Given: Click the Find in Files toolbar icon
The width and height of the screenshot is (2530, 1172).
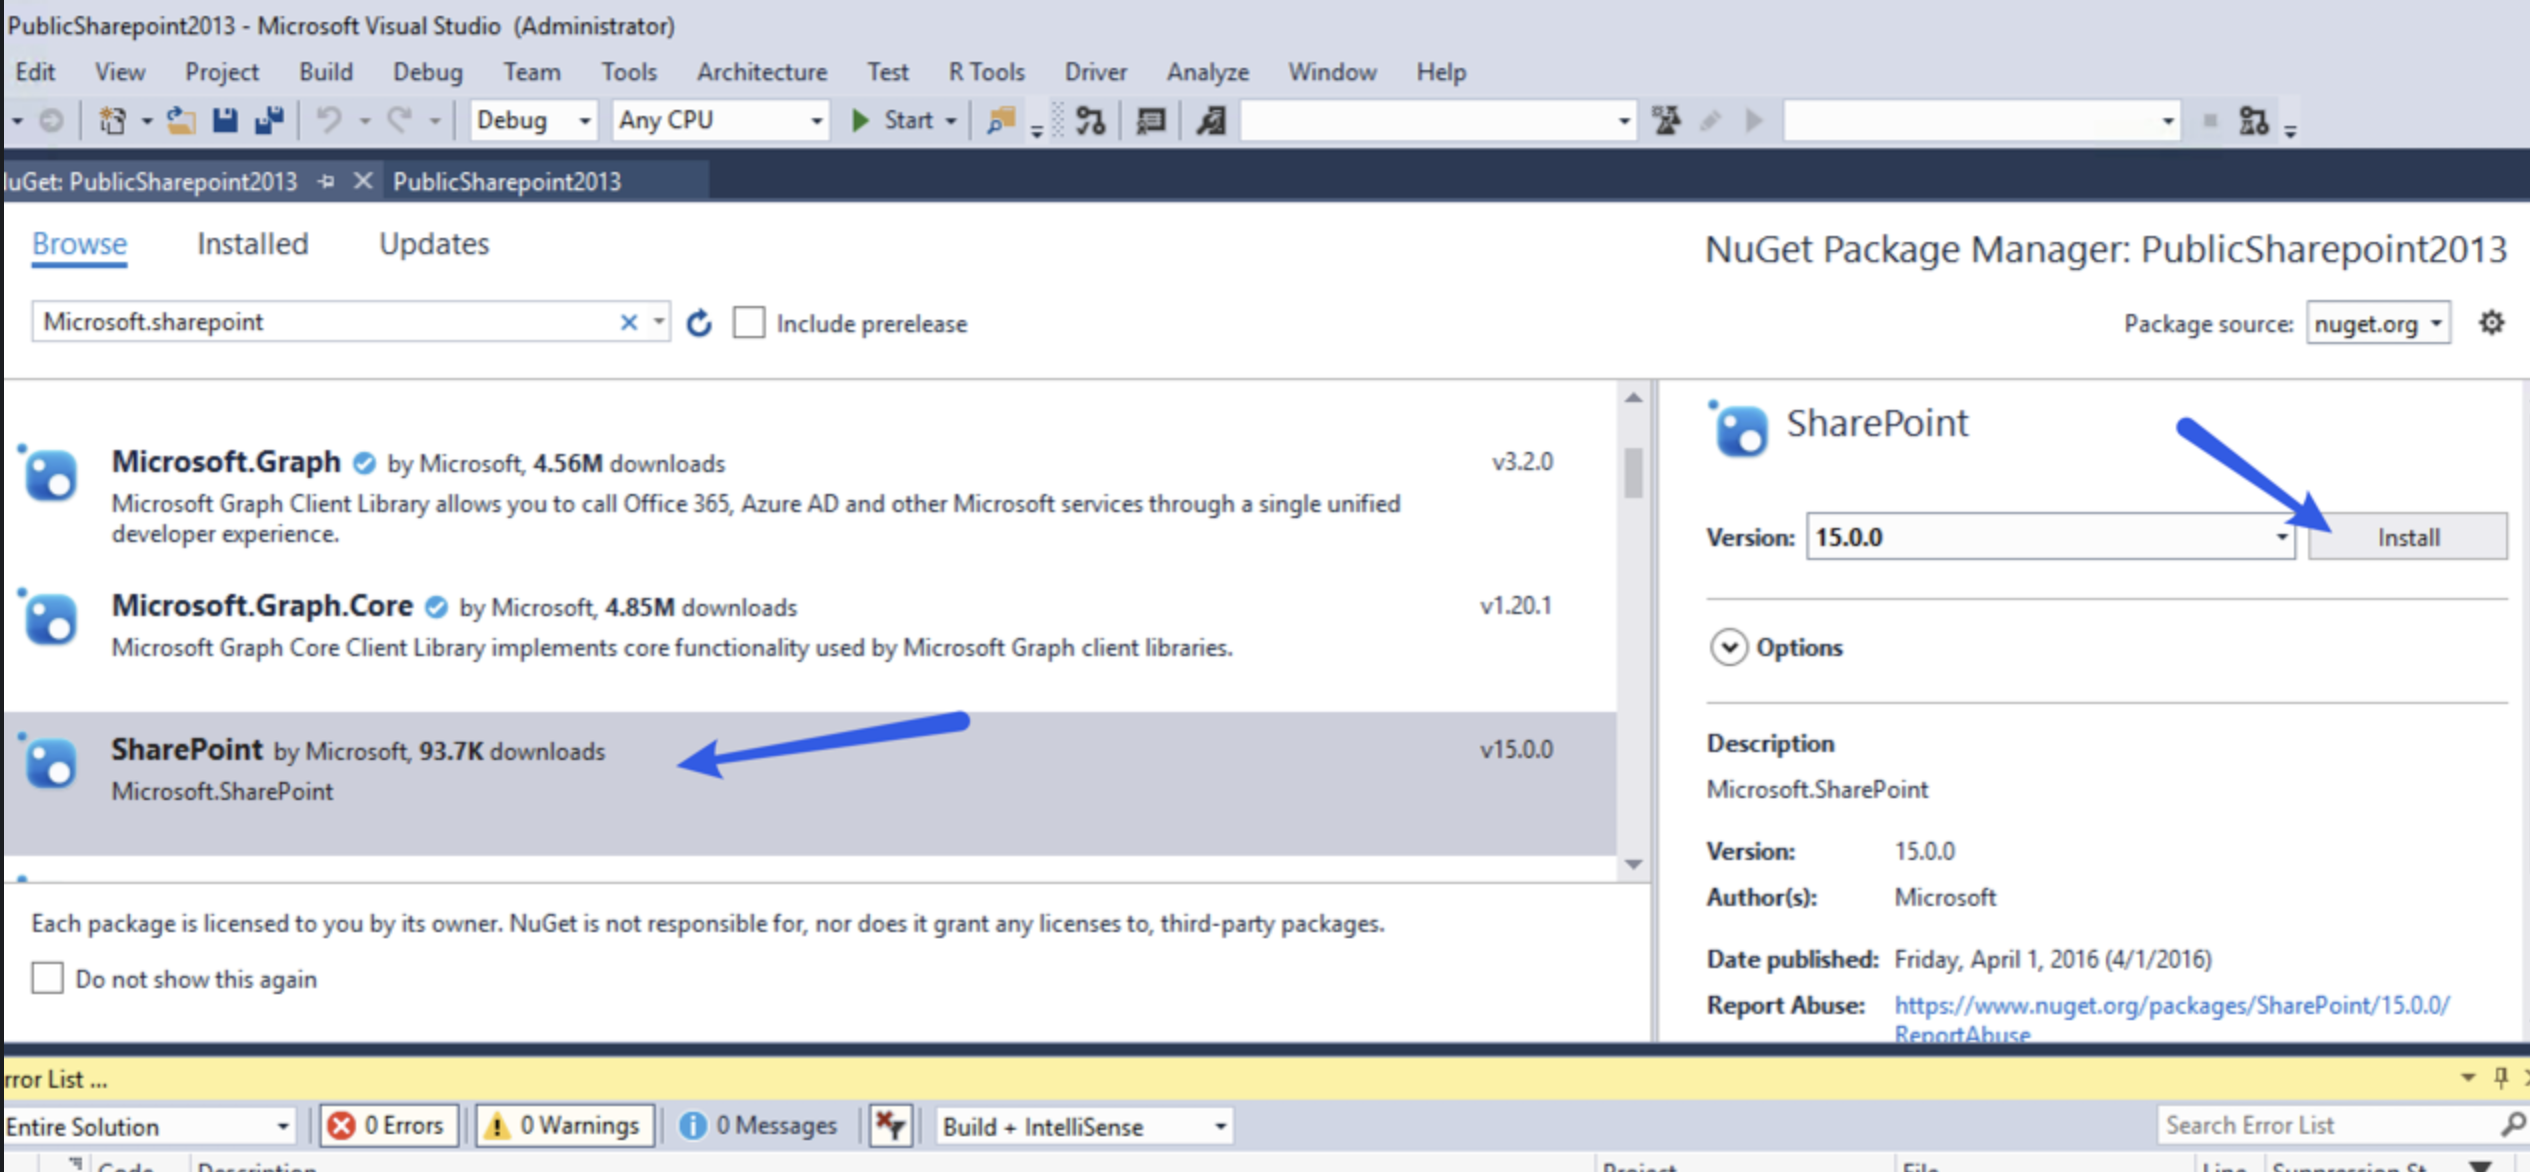Looking at the screenshot, I should coord(1000,121).
